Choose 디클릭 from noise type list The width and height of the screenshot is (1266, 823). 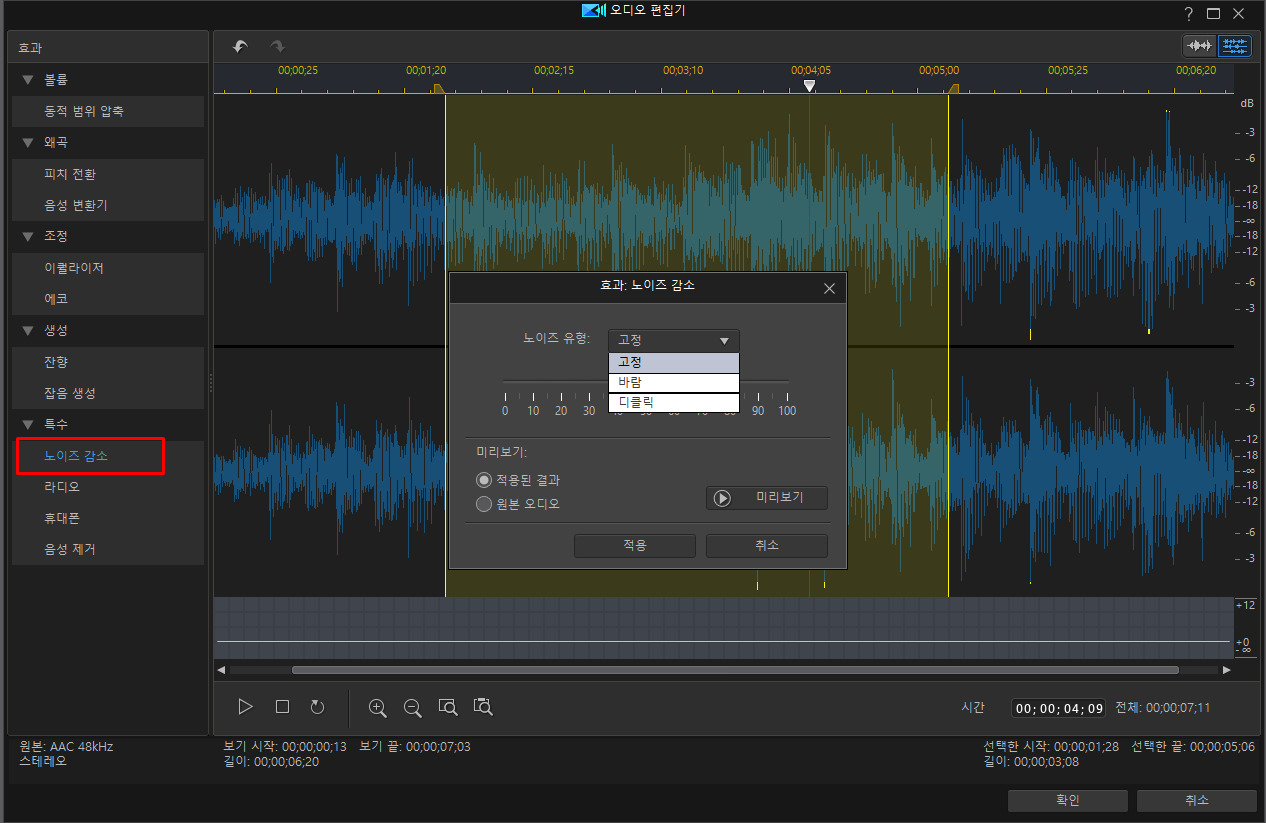click(673, 402)
